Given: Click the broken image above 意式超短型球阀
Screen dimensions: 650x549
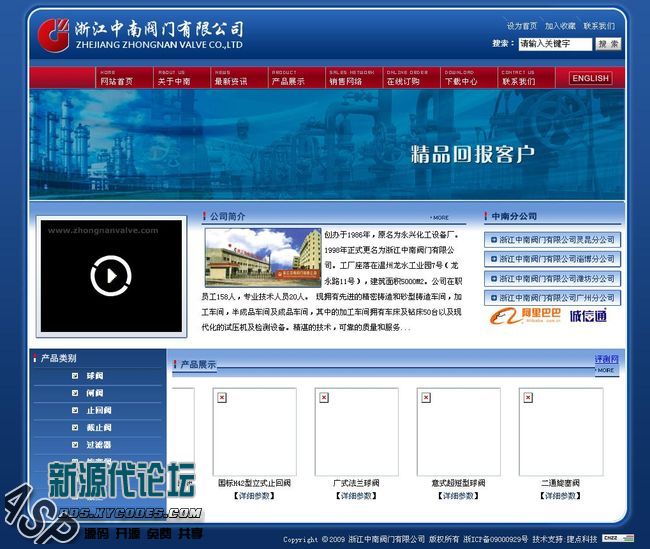Looking at the screenshot, I should pos(458,432).
